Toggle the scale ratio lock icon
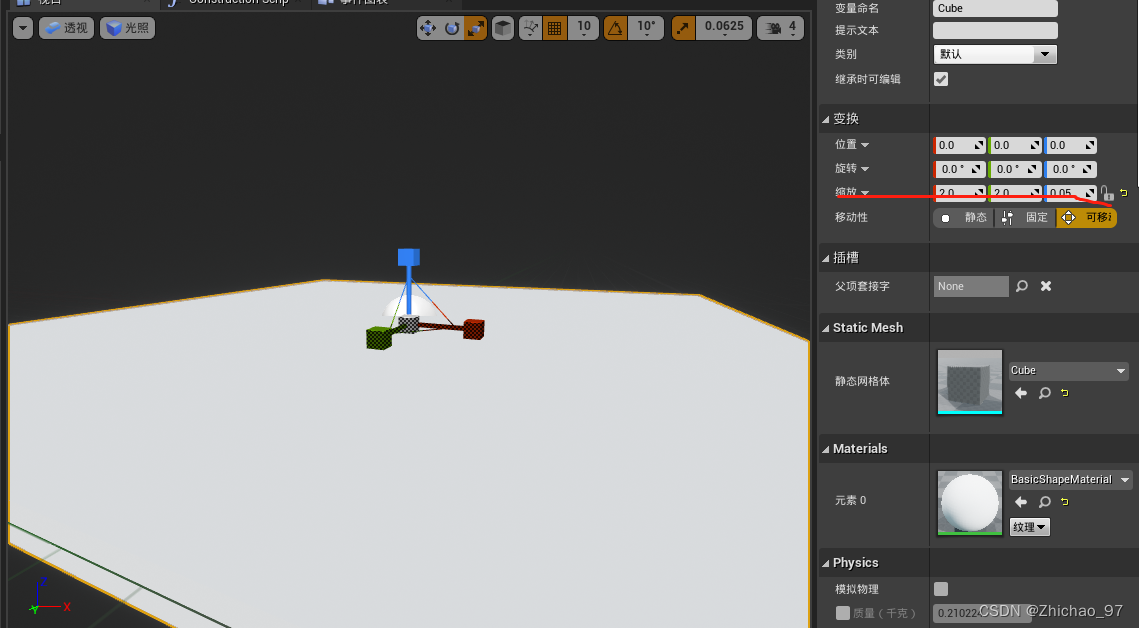The image size is (1139, 628). tap(1106, 193)
